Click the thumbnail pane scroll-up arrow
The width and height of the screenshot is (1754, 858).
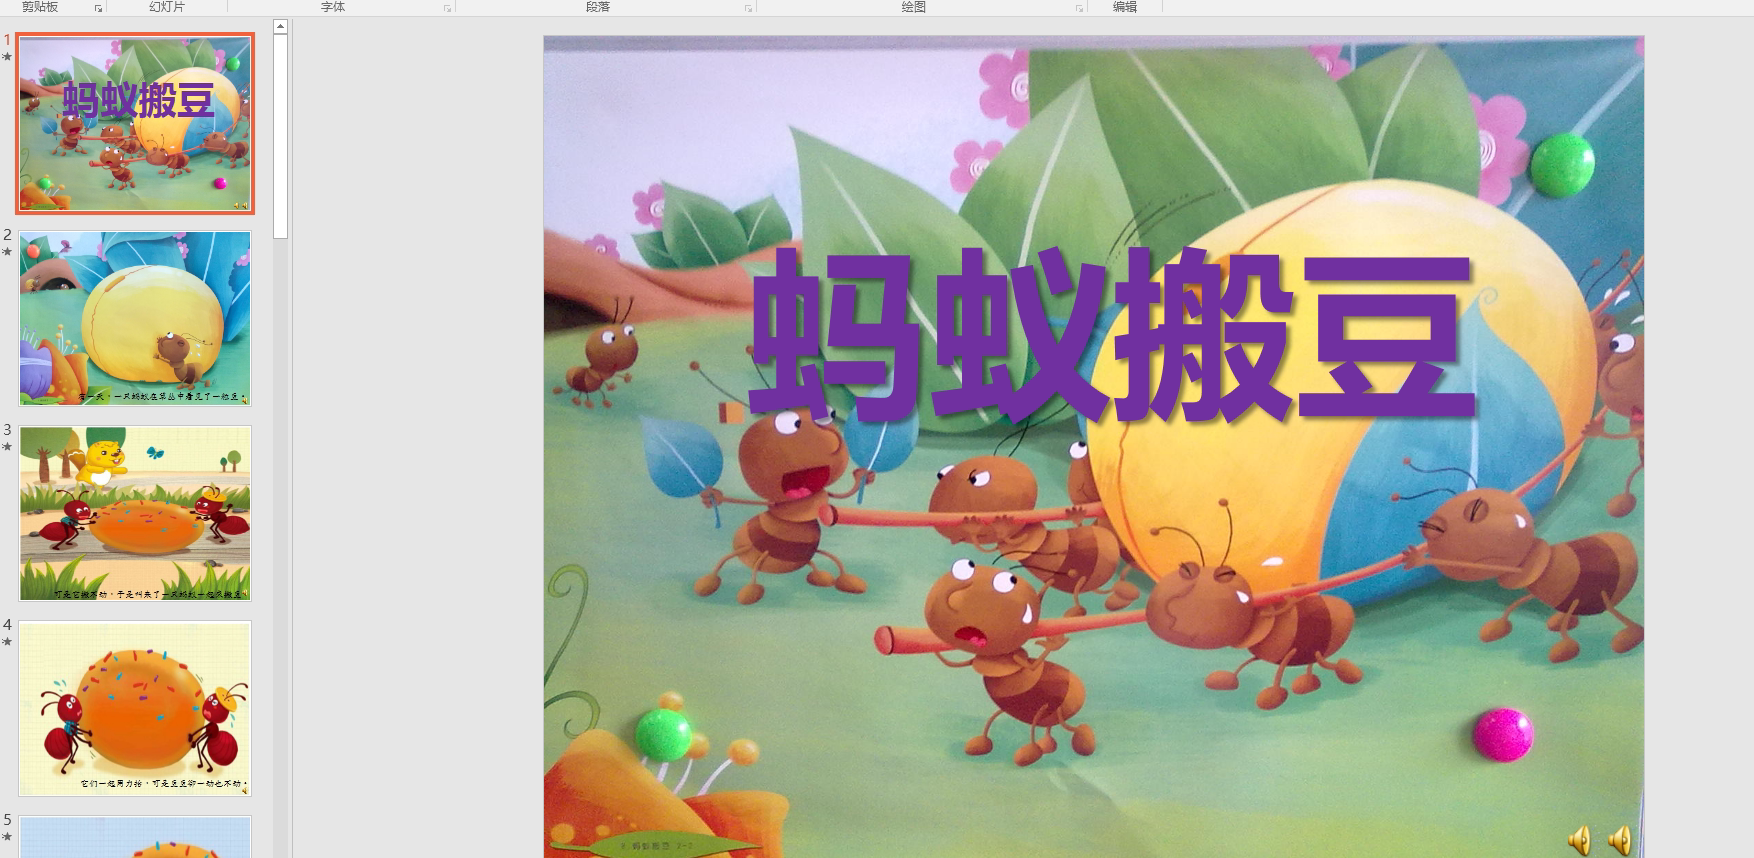click(281, 27)
